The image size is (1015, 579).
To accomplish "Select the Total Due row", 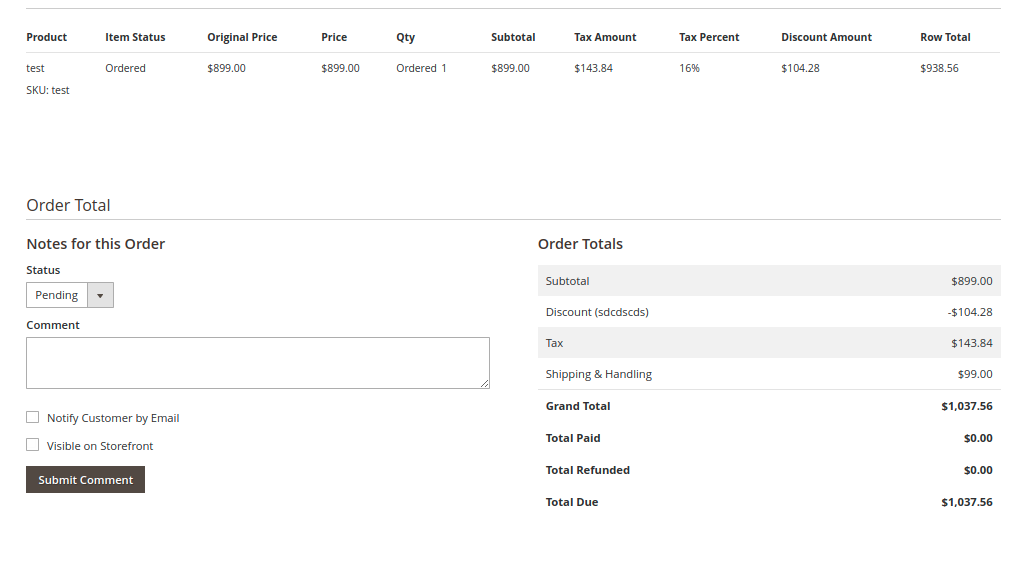I will click(x=768, y=502).
